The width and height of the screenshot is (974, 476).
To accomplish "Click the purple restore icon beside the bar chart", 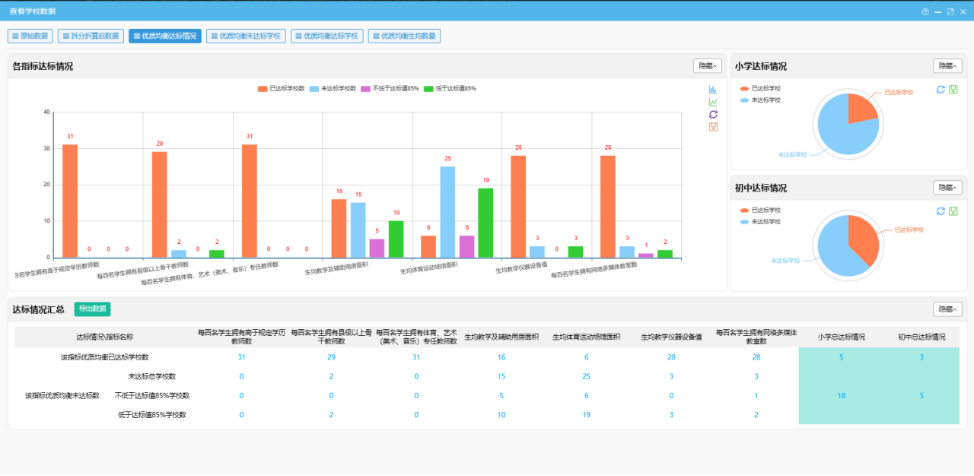I will (713, 114).
